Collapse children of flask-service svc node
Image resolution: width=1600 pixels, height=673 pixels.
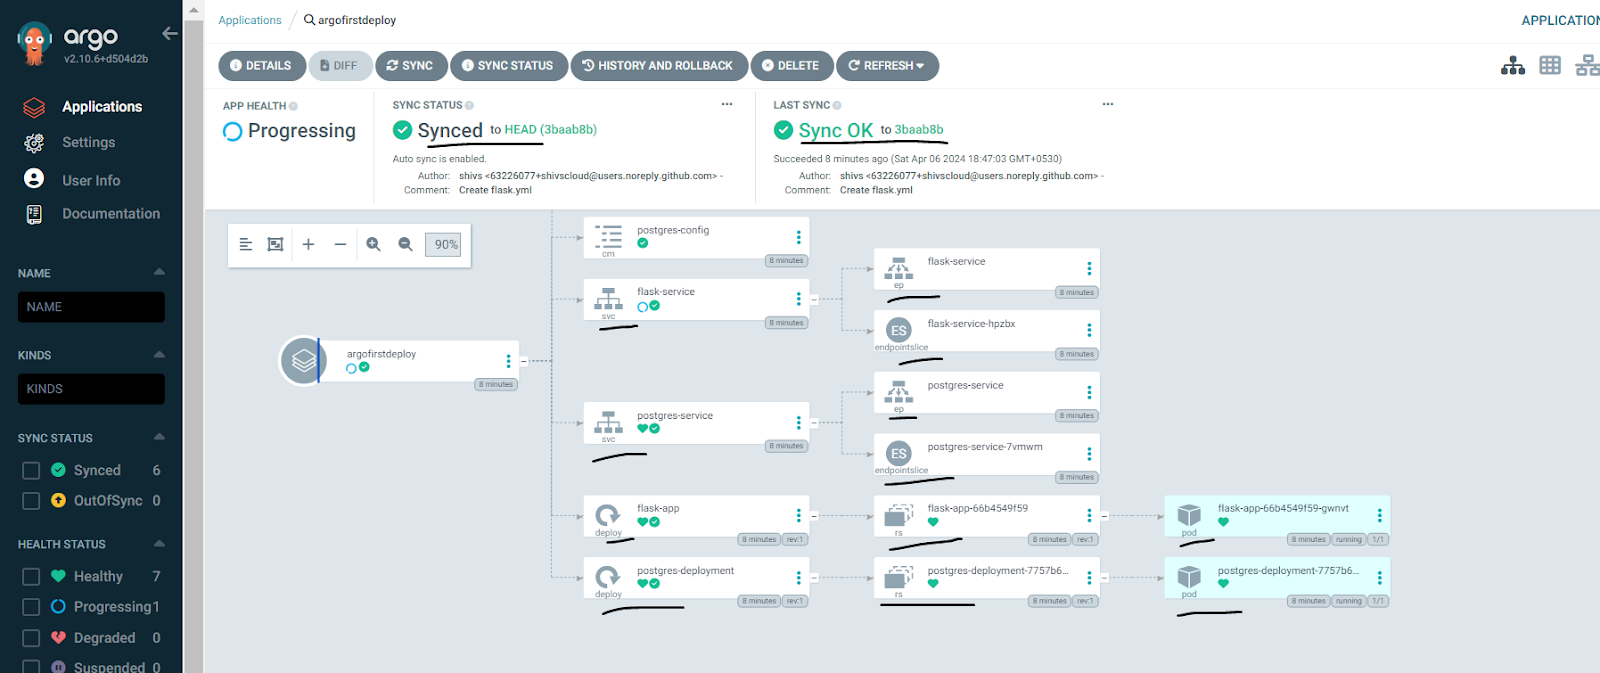click(x=814, y=299)
